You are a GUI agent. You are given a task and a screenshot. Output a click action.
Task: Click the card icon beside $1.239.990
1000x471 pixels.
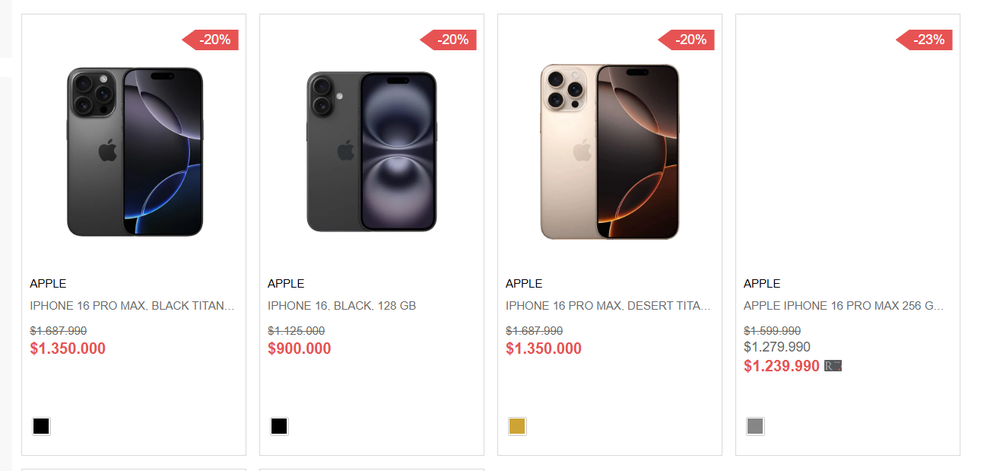pyautogui.click(x=833, y=366)
